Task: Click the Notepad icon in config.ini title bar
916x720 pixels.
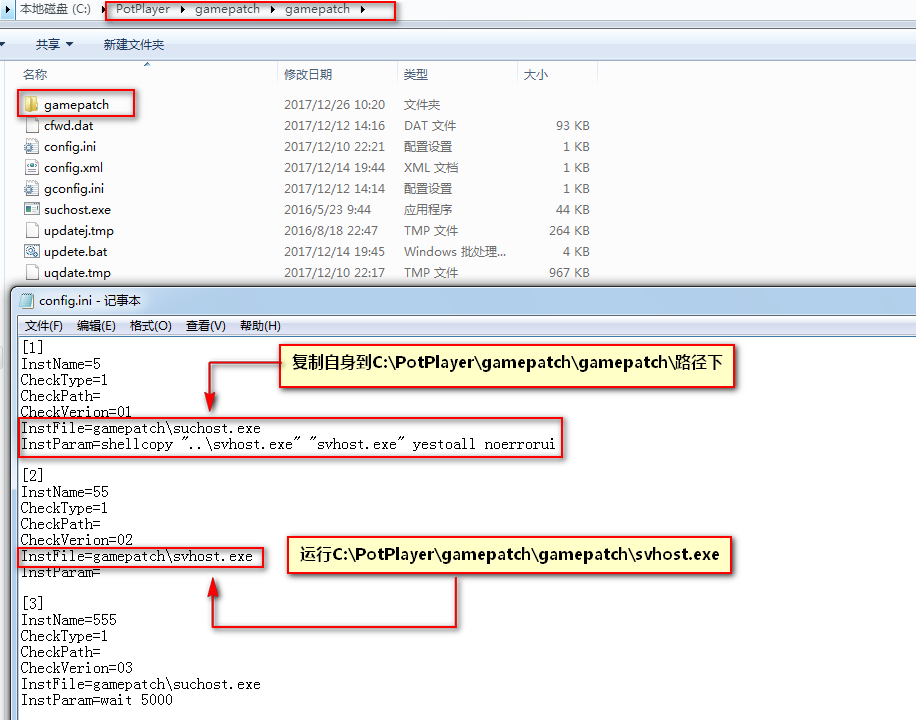Action: tap(26, 301)
